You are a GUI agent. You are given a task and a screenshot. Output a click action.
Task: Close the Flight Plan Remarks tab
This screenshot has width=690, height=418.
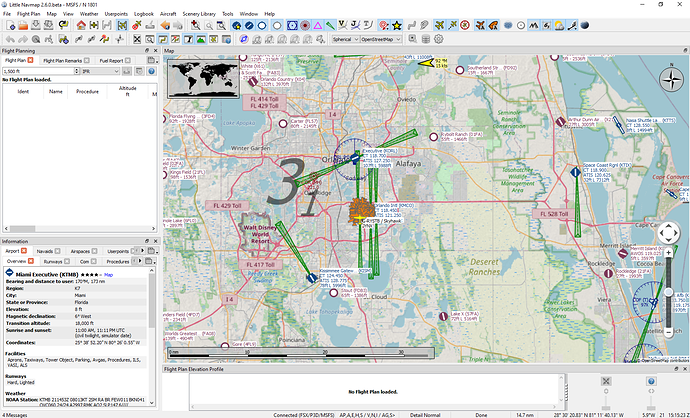pos(87,60)
